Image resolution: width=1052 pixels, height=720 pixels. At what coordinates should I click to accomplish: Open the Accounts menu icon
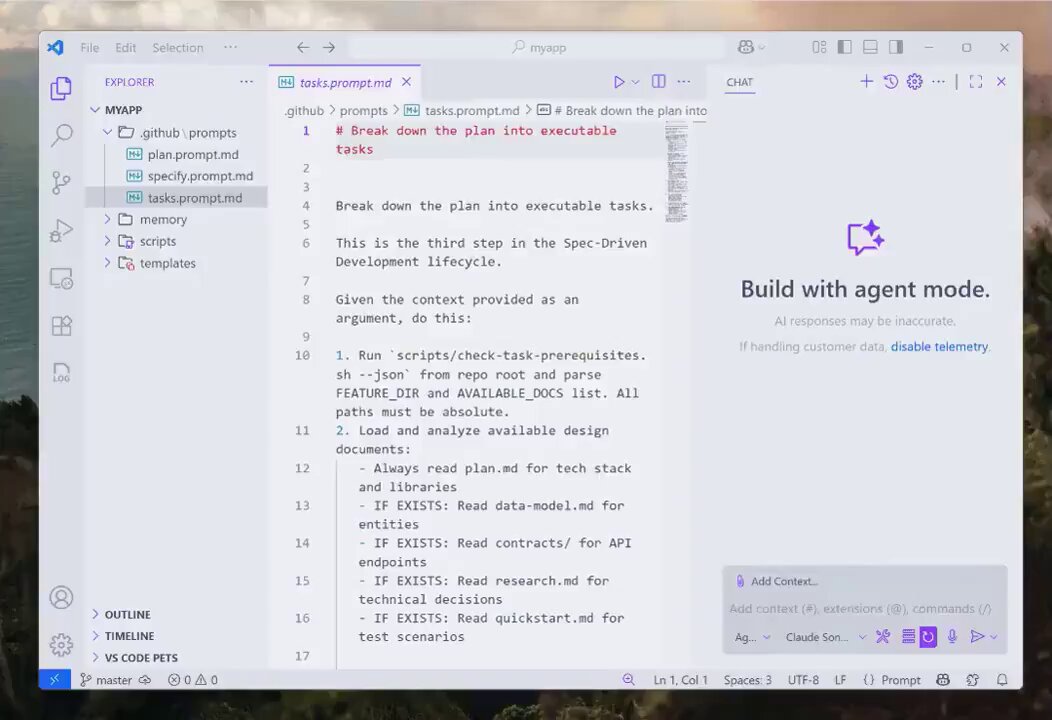[61, 597]
